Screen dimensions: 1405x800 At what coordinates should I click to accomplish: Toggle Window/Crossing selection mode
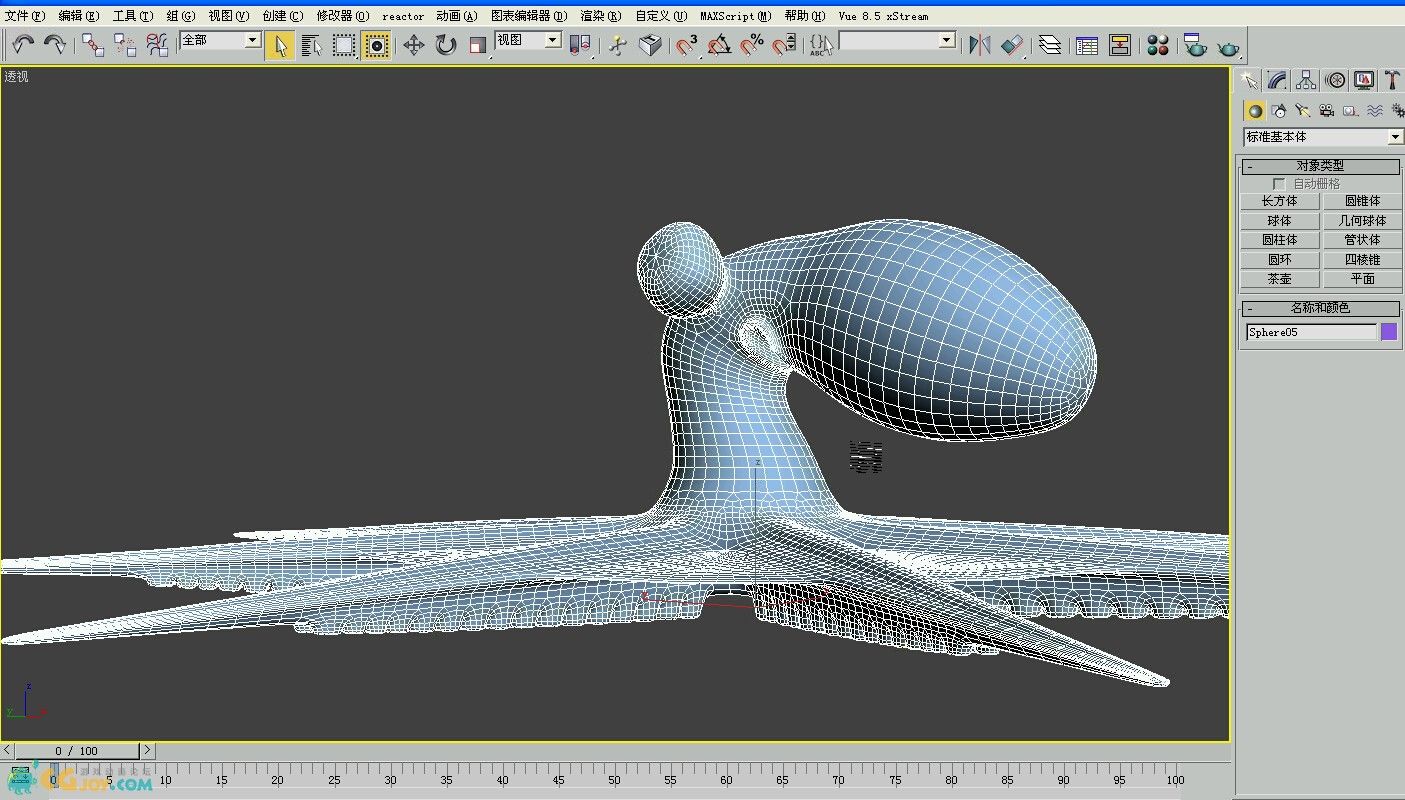tap(376, 45)
